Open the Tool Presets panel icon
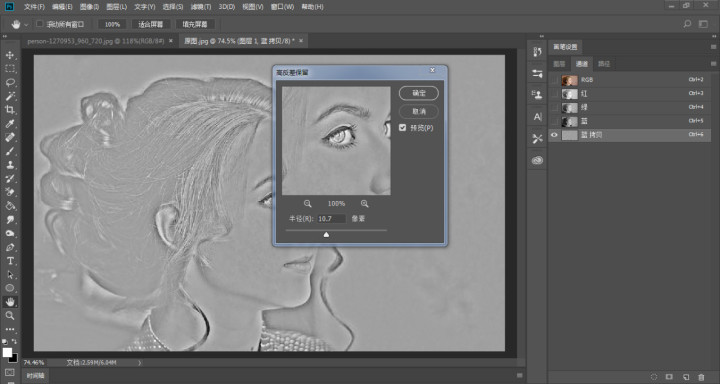 pos(537,139)
